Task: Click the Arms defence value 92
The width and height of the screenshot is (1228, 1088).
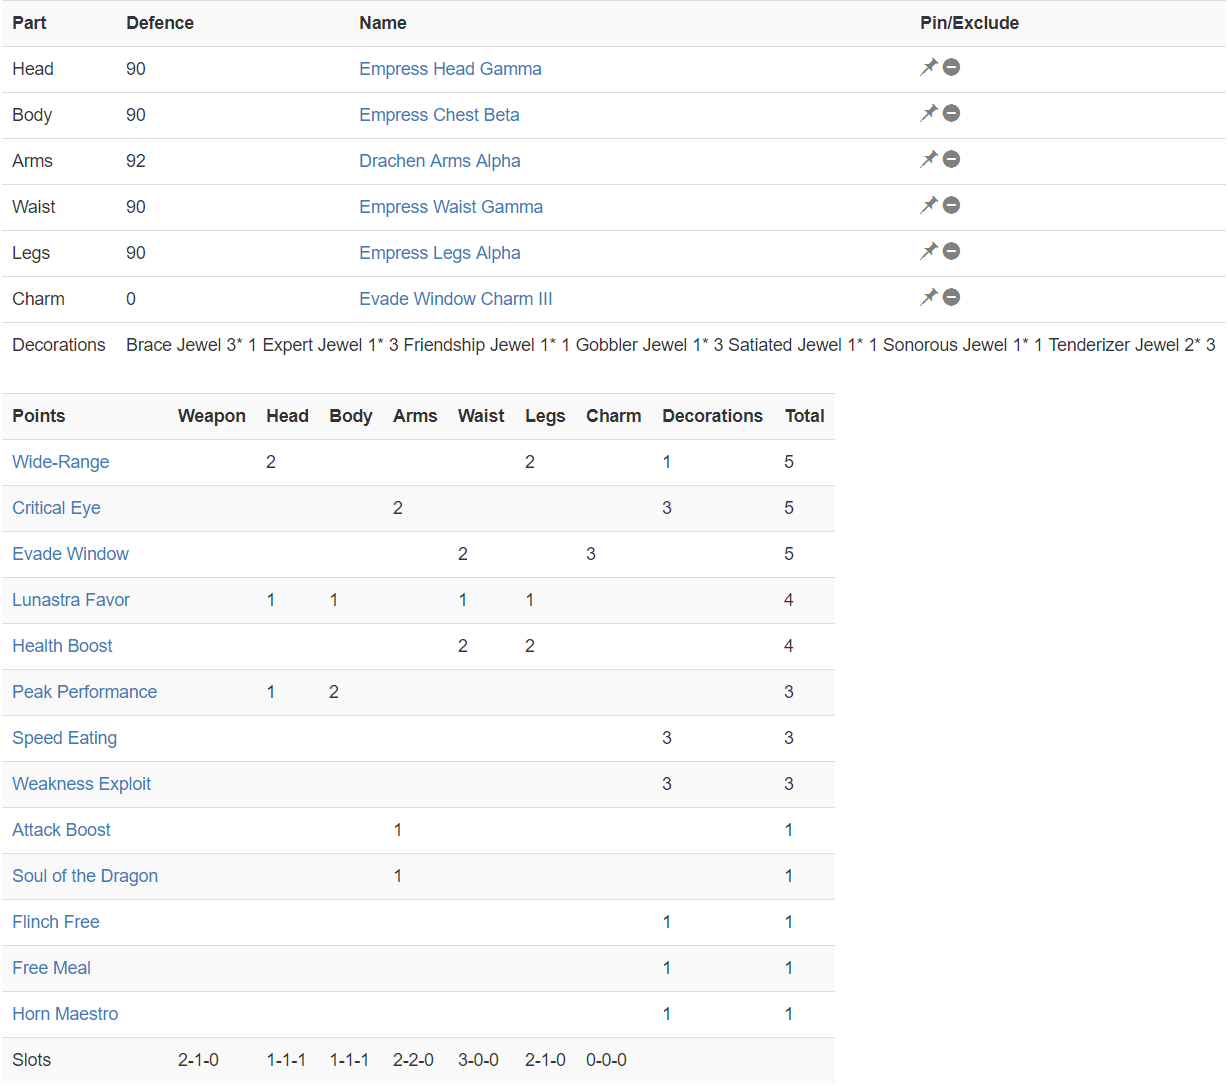Action: click(136, 161)
